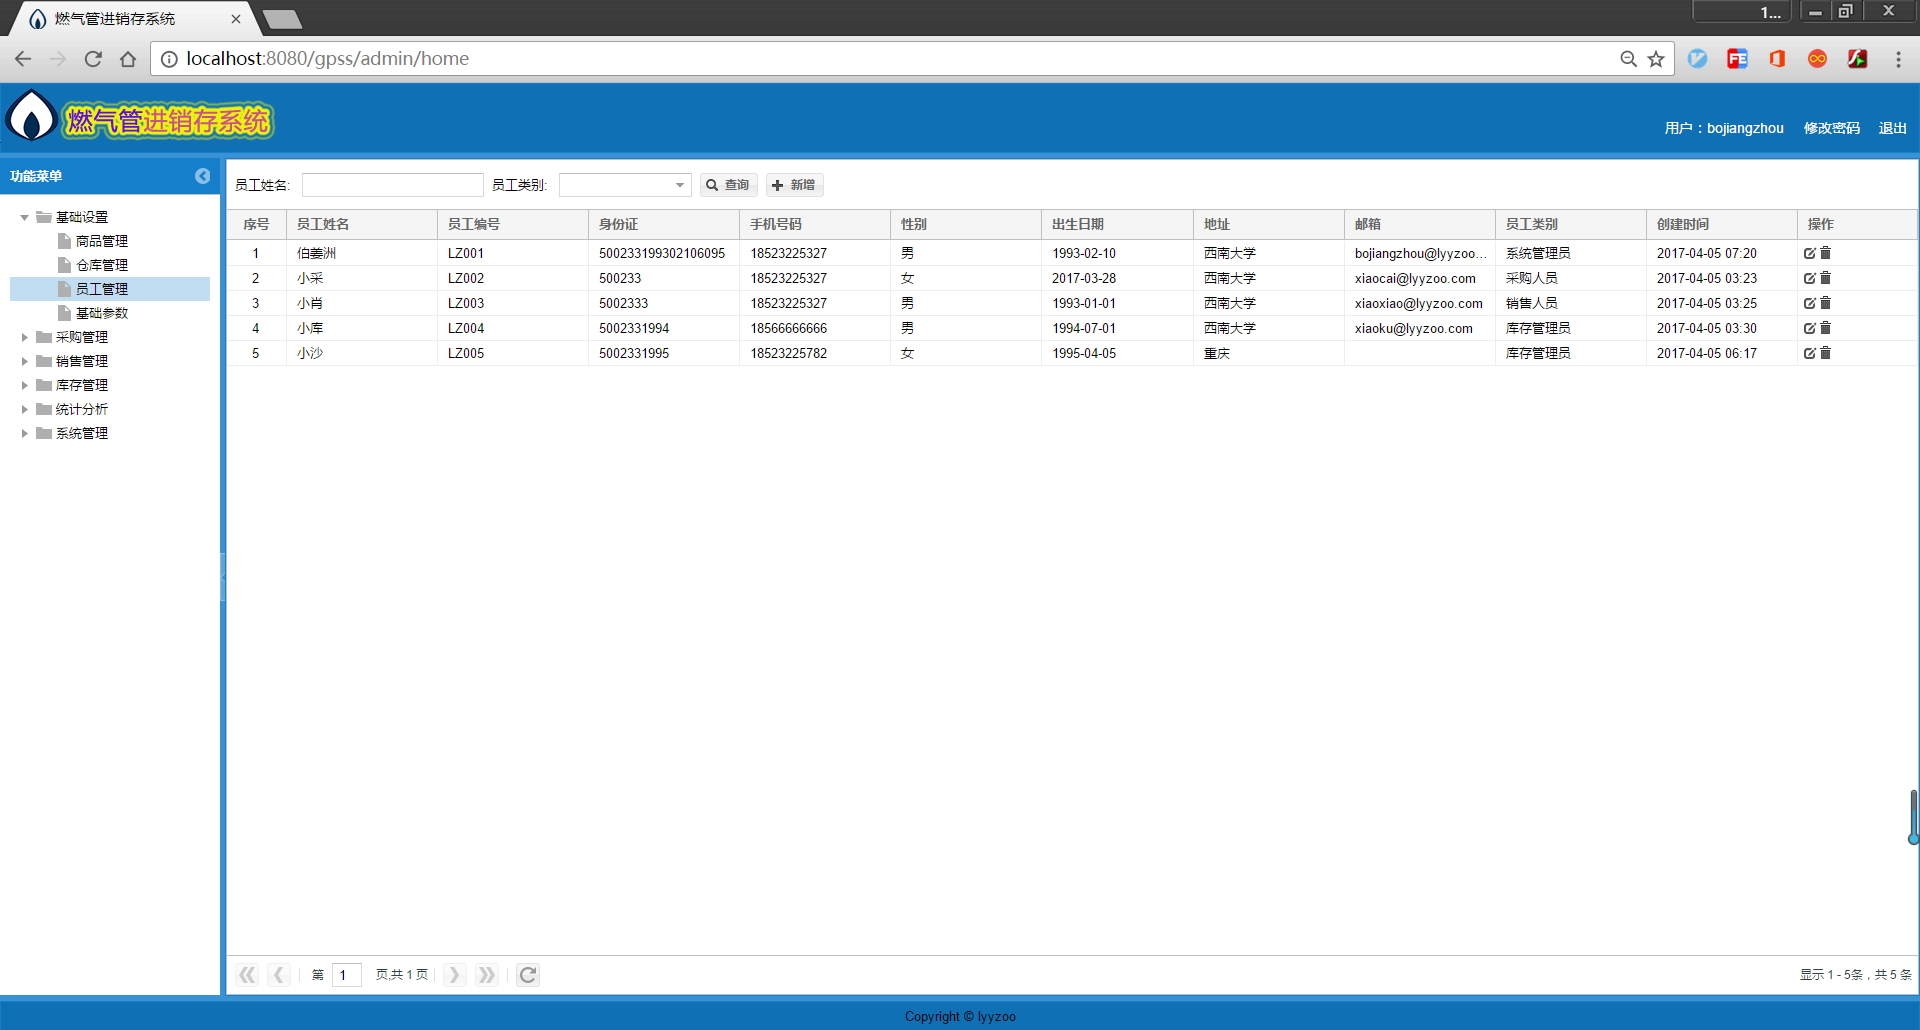The image size is (1920, 1030).
Task: Collapse the 基础设置 tree folder
Action: (x=24, y=217)
